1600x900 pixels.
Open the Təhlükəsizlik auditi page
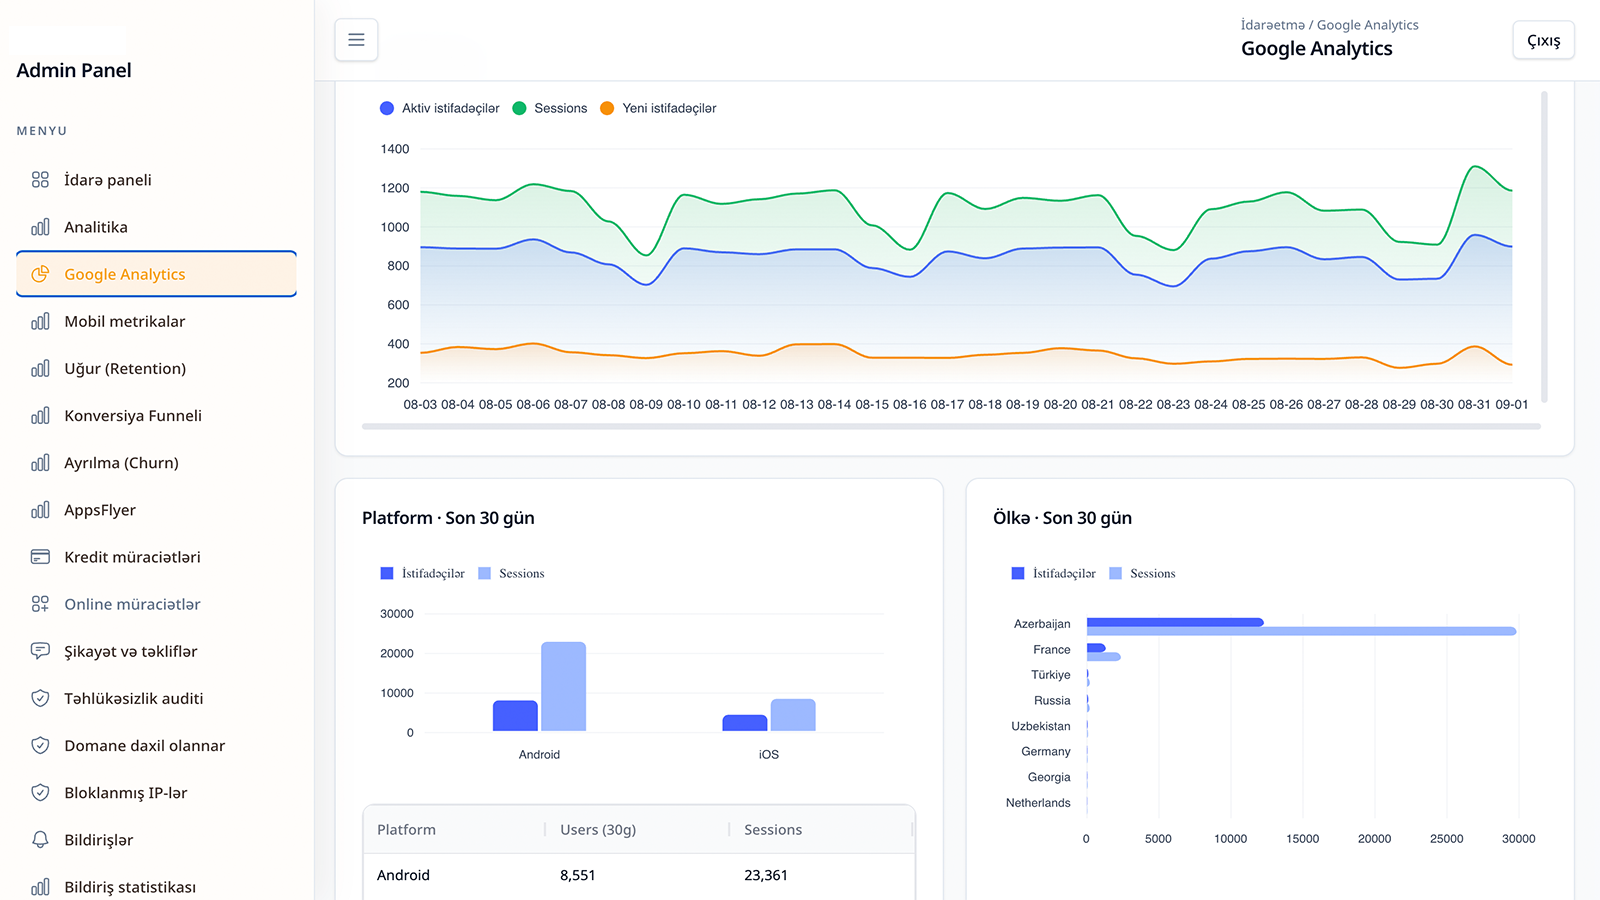tap(157, 698)
